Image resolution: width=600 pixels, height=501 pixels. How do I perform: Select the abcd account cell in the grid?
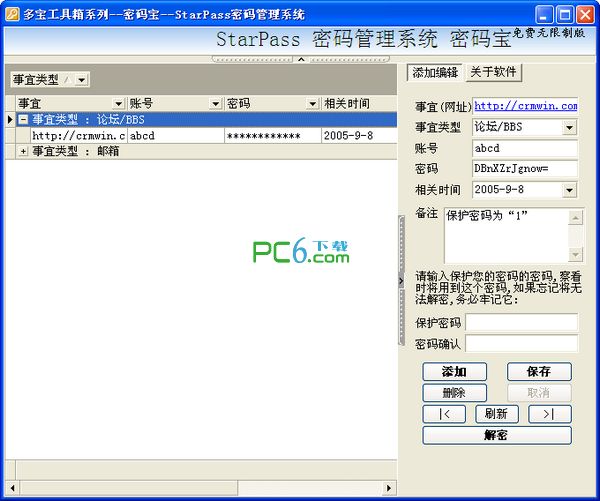click(176, 136)
